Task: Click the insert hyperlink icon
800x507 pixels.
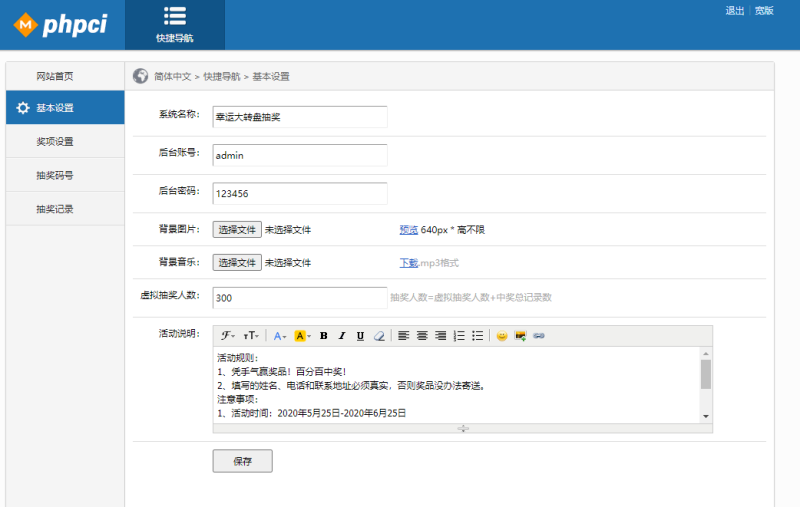Action: tap(539, 336)
